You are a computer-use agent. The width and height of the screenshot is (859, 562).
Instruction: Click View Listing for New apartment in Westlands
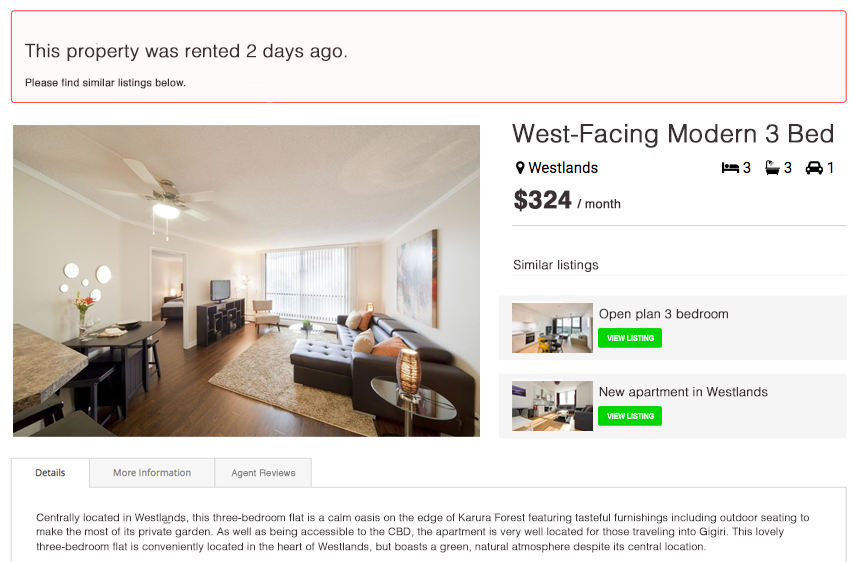630,416
